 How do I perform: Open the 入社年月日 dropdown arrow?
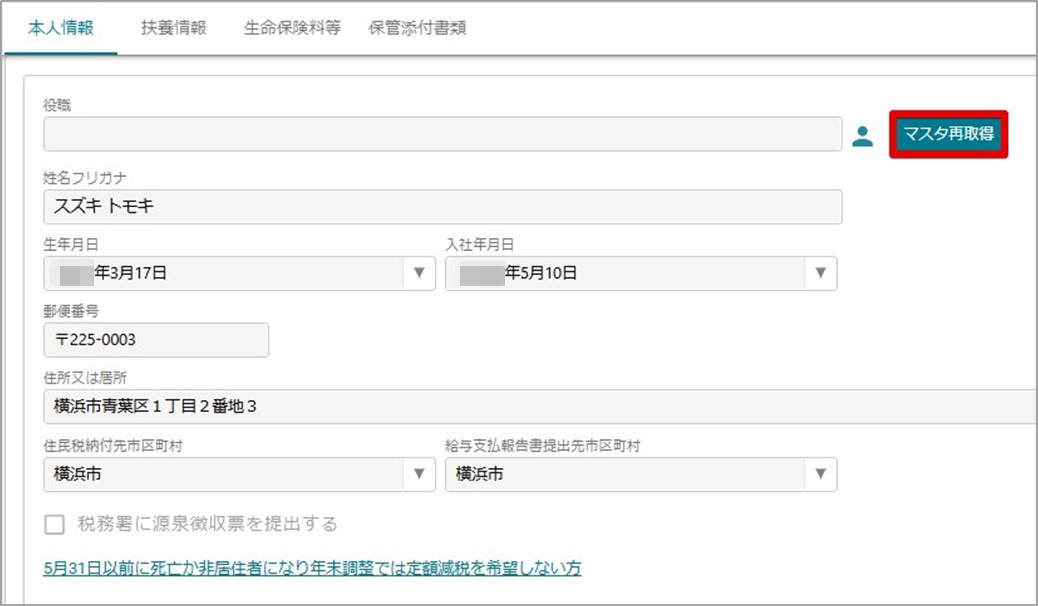(821, 273)
